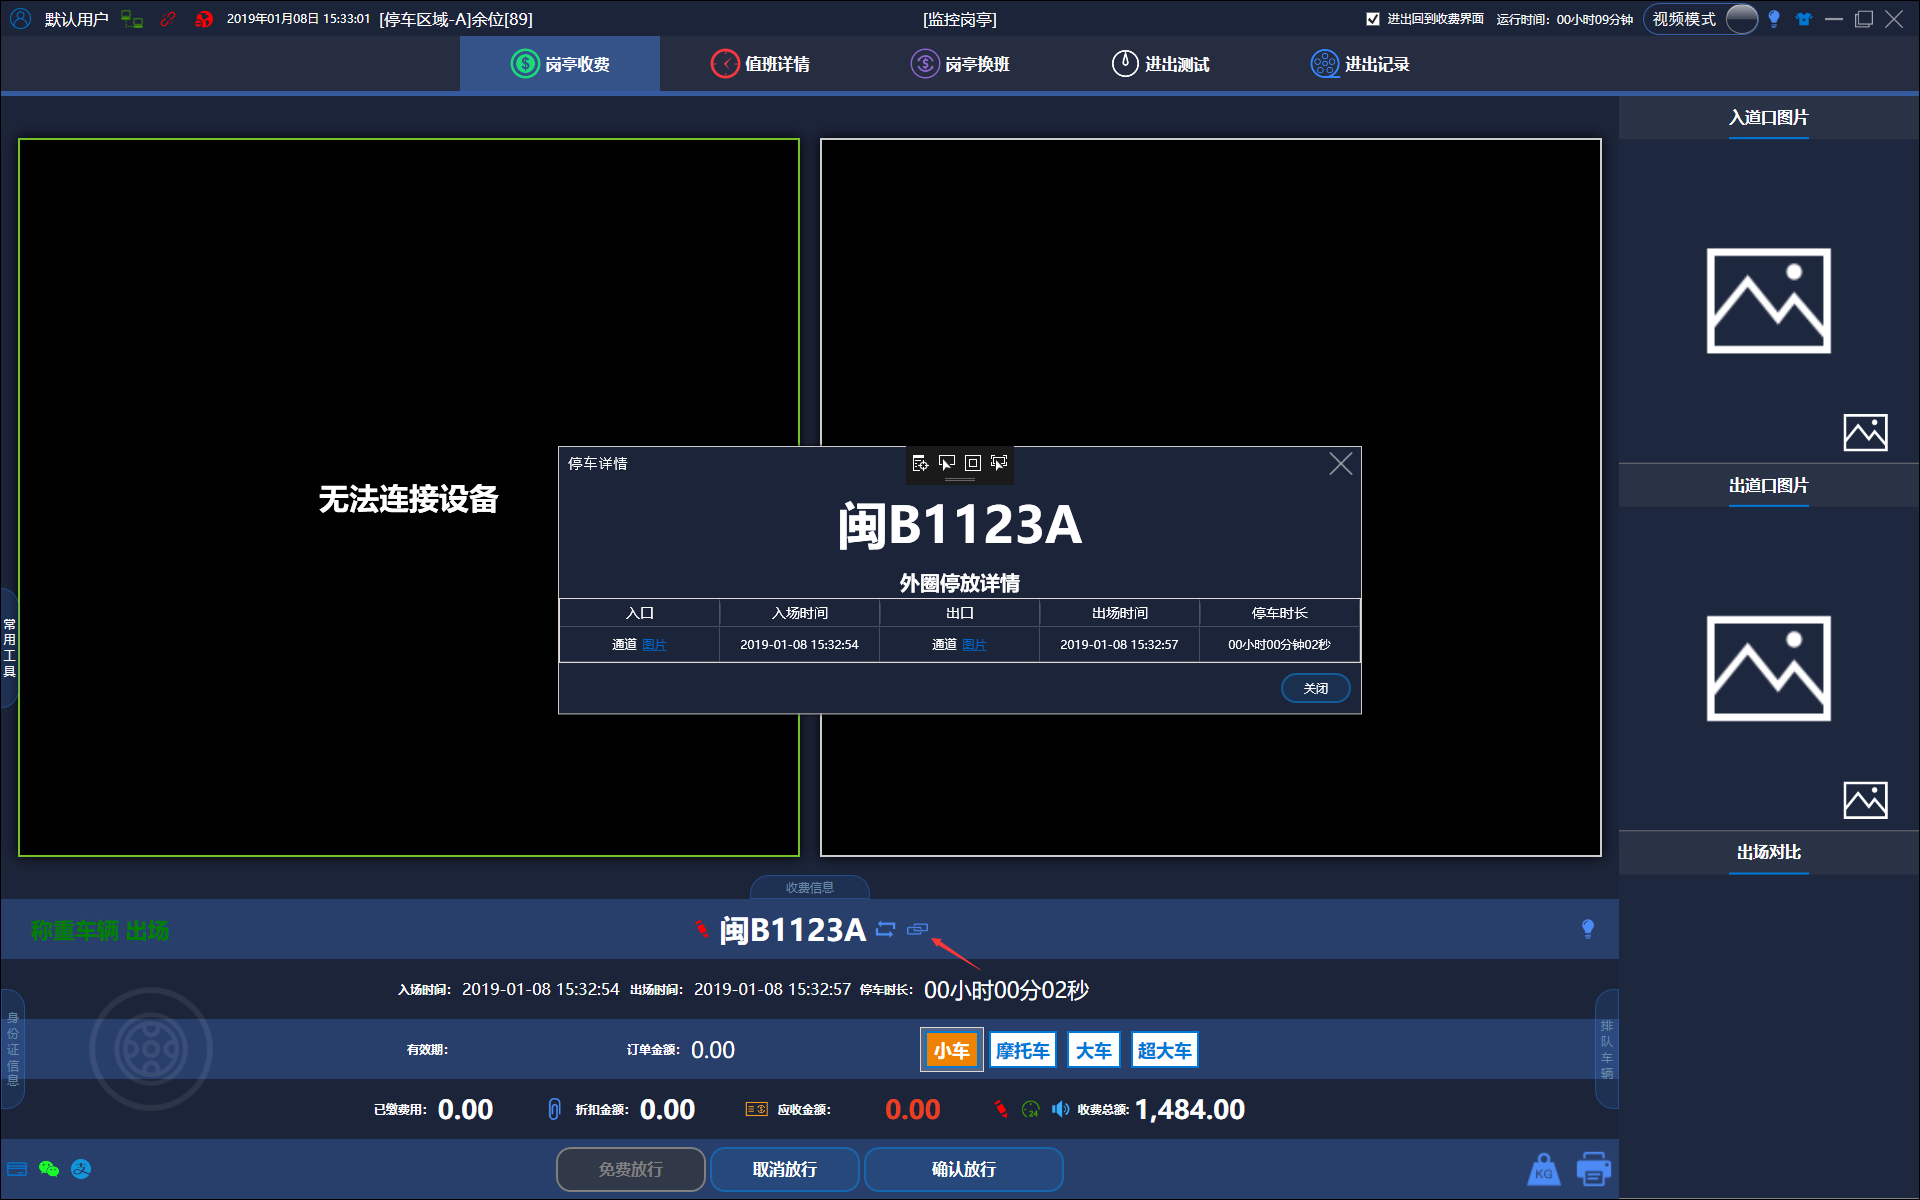Open the 进出测试 tab
The width and height of the screenshot is (1920, 1200).
pos(1160,64)
